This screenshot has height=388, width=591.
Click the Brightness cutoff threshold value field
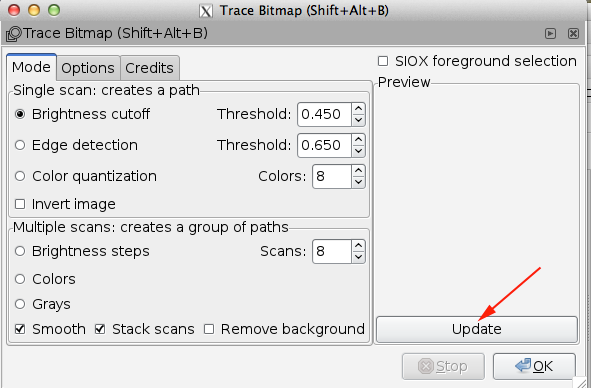[x=325, y=114]
